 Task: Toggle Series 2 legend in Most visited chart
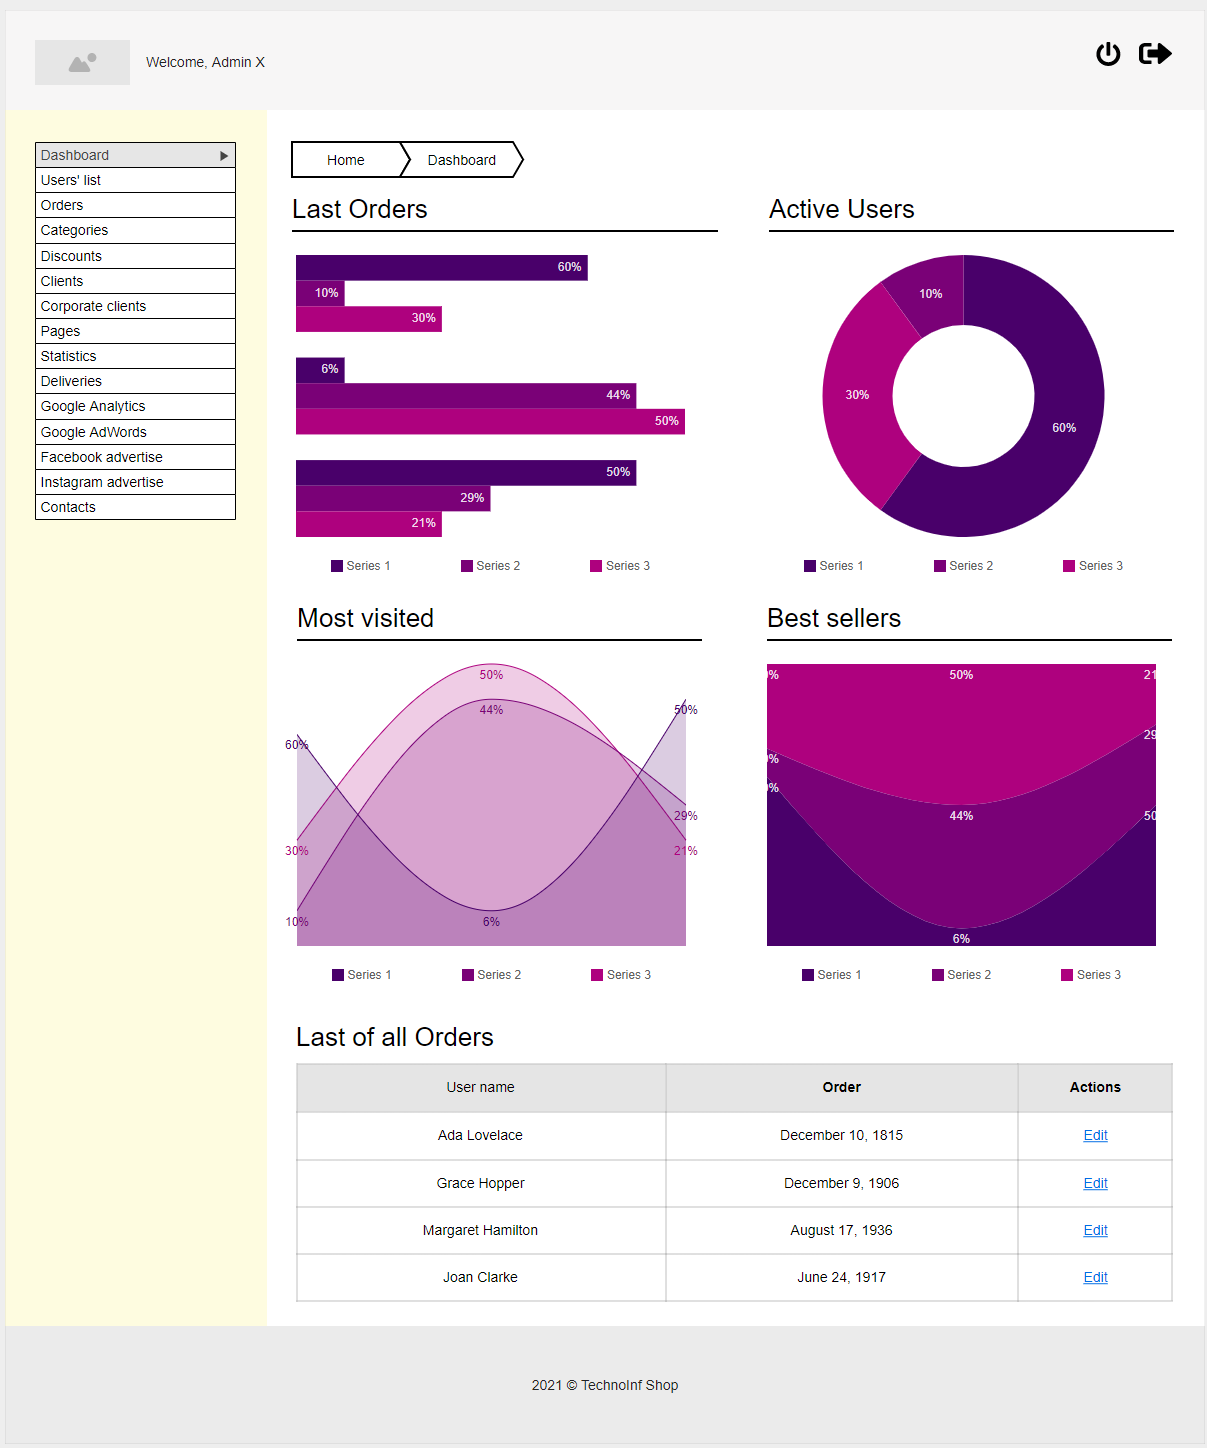tap(492, 975)
